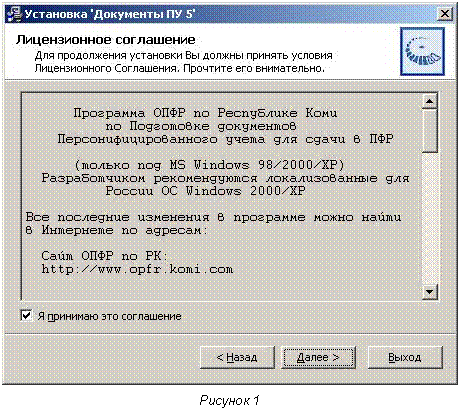
Task: Click the 'в Интернете по адресам:' line
Action: [117, 230]
